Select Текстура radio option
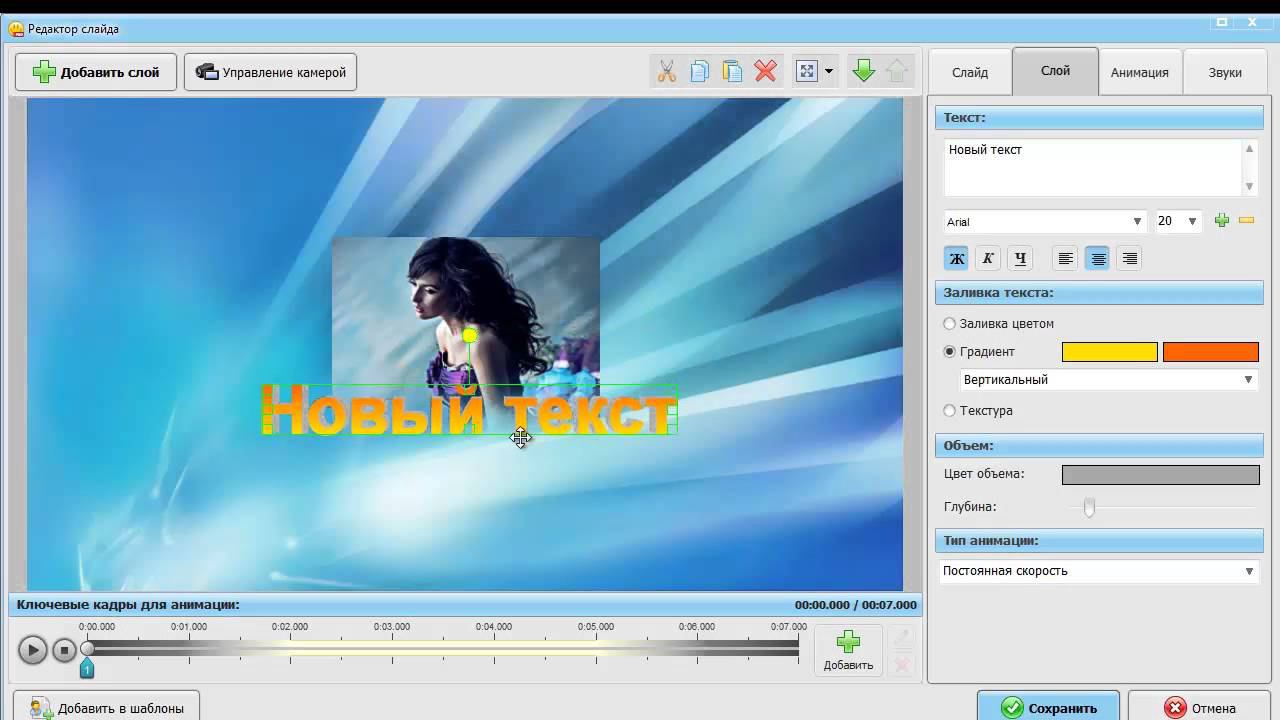This screenshot has width=1280, height=720. click(950, 411)
